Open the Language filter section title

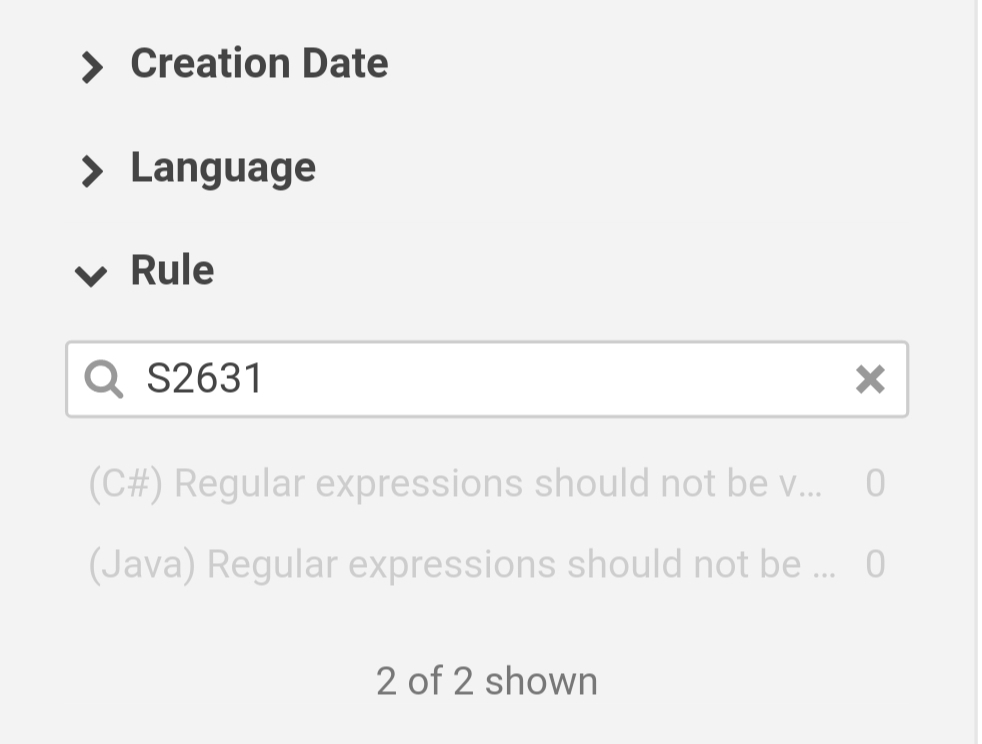point(223,168)
